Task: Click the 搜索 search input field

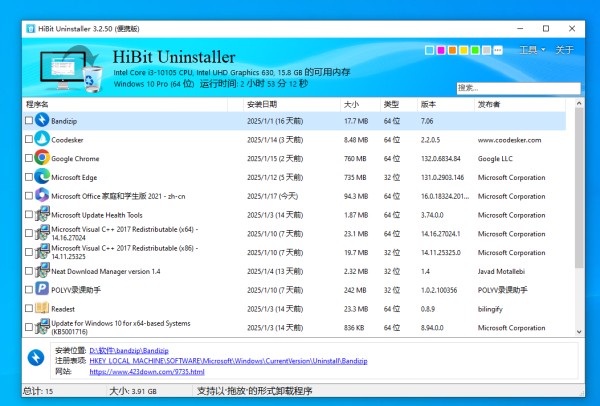Action: click(x=518, y=88)
